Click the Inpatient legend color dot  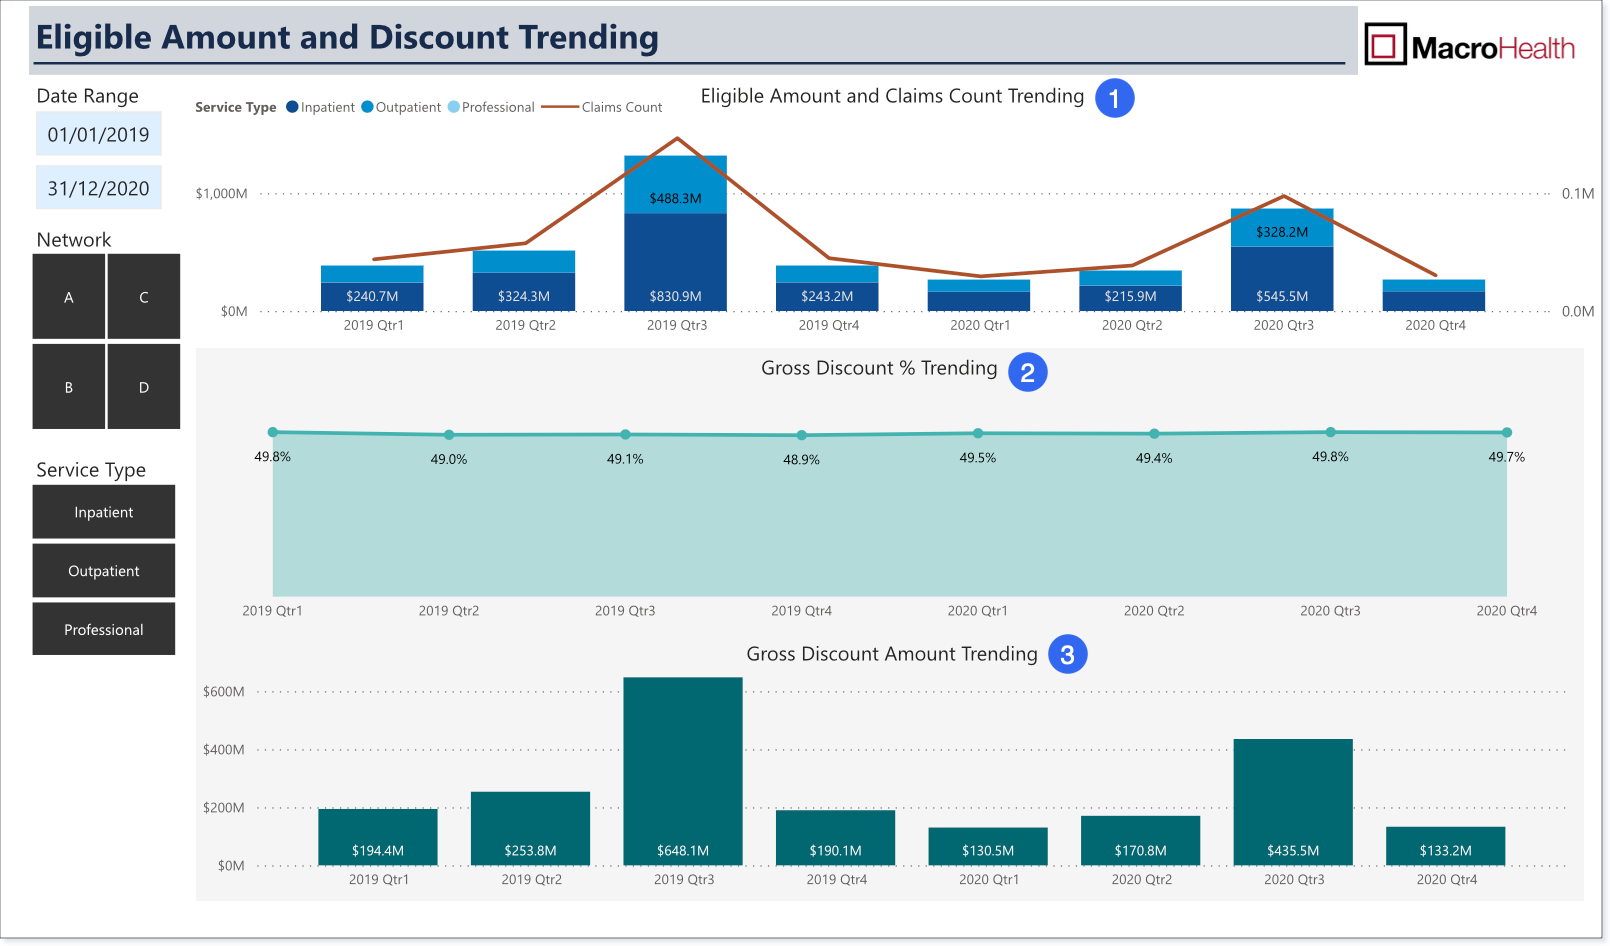[x=292, y=107]
